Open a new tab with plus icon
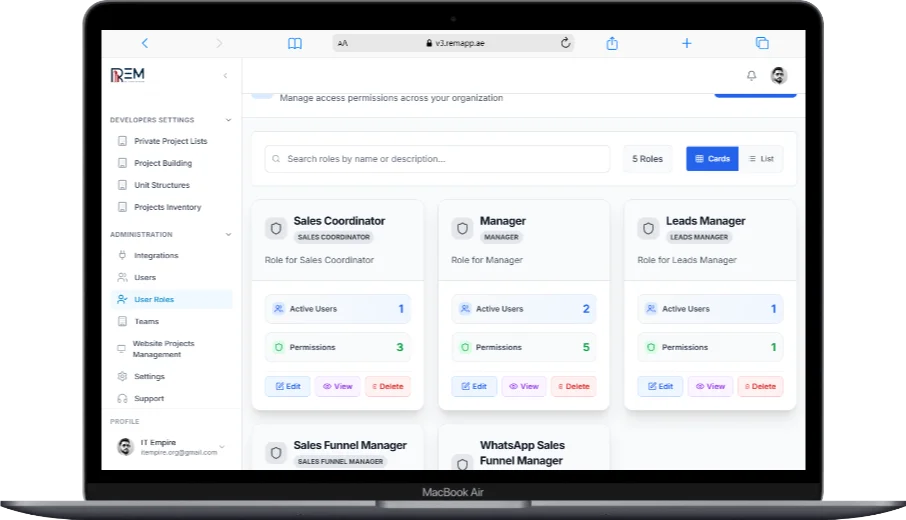 click(x=686, y=43)
